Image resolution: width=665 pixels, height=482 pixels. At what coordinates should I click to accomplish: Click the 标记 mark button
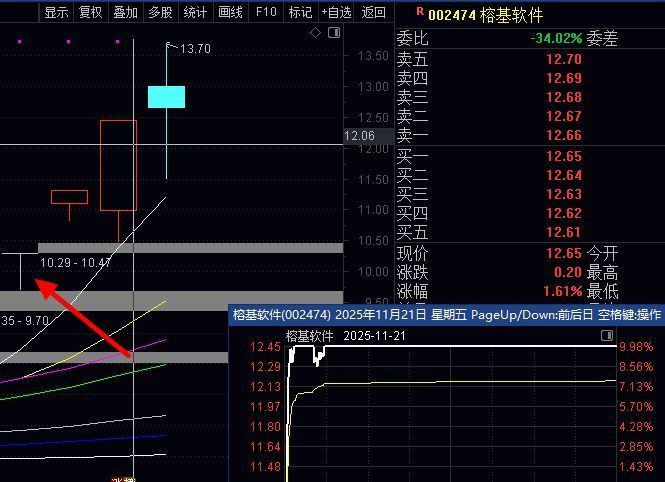point(300,12)
